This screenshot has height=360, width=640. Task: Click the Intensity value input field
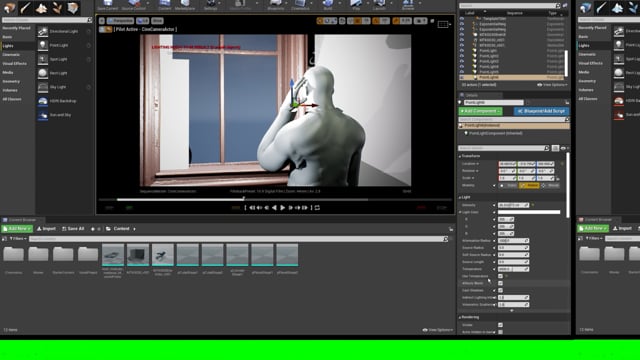click(513, 205)
